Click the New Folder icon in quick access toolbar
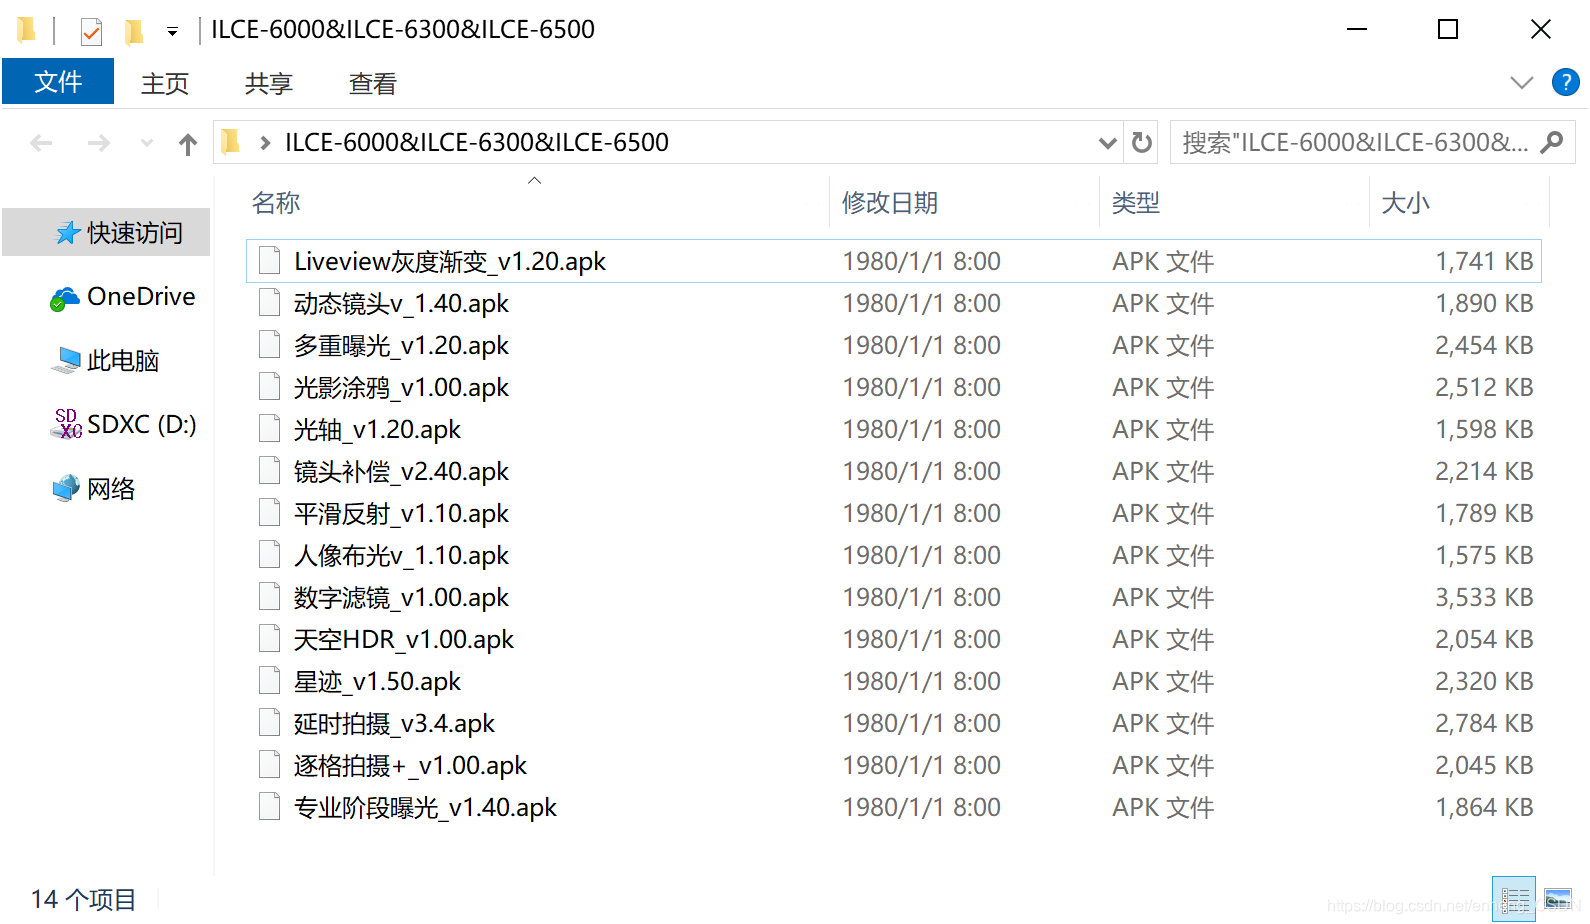Viewport: 1590px width, 924px height. point(133,32)
